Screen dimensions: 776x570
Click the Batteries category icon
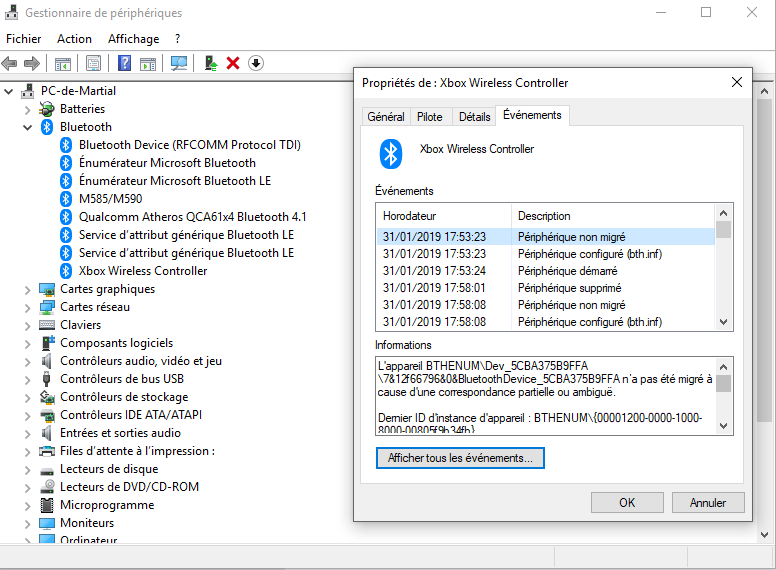coord(47,109)
